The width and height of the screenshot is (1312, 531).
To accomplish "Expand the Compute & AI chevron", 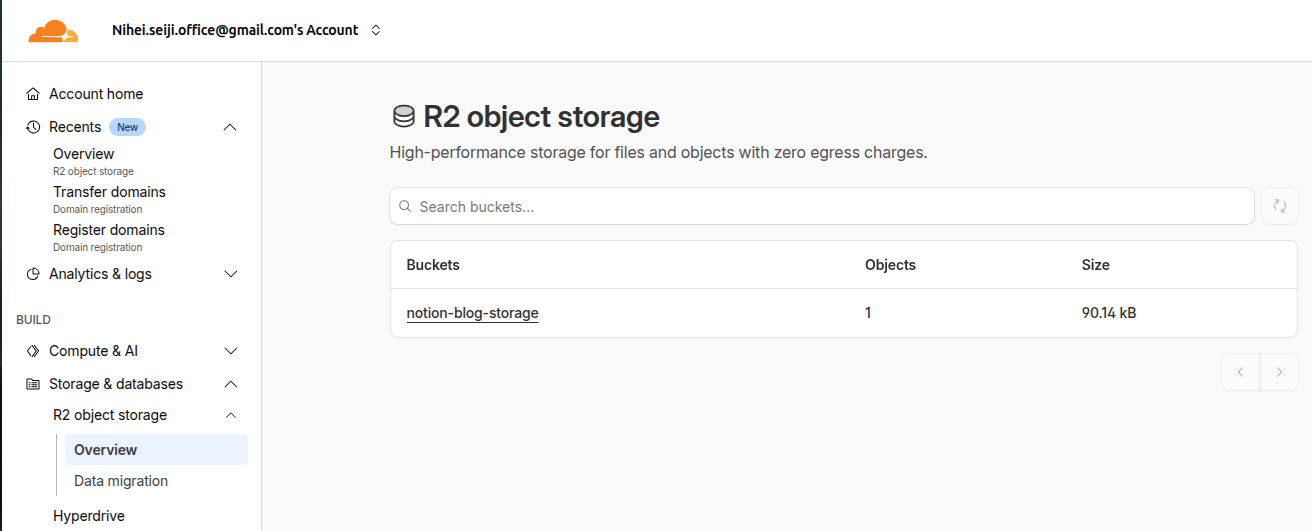I will [x=230, y=351].
